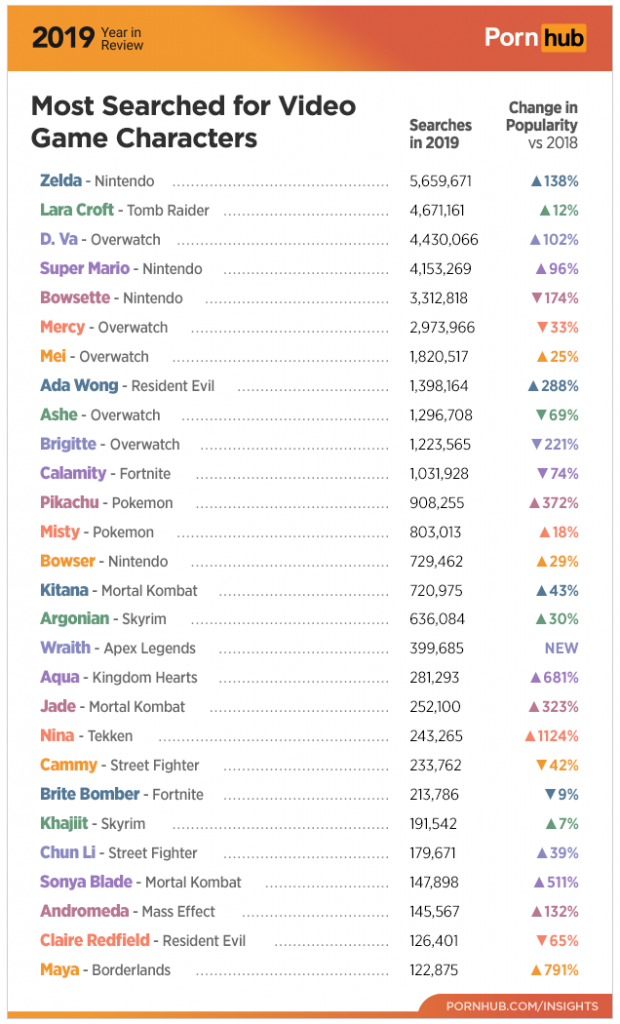Click the "Most Searched for Video Game Characters" heading
The height and width of the screenshot is (1024, 620).
193,121
